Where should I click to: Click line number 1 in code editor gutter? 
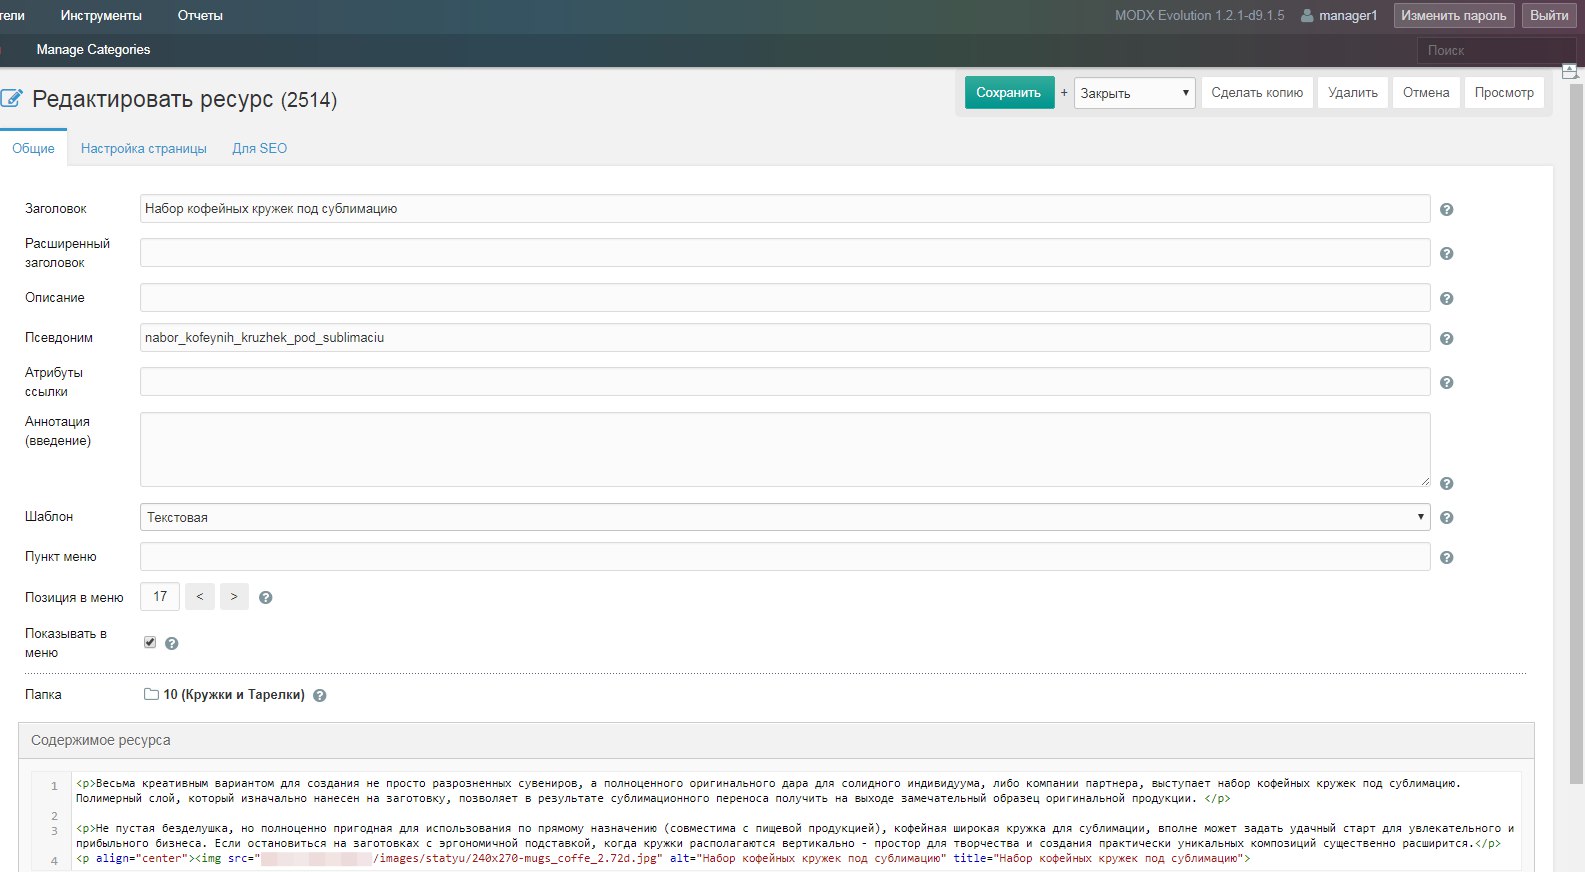54,786
